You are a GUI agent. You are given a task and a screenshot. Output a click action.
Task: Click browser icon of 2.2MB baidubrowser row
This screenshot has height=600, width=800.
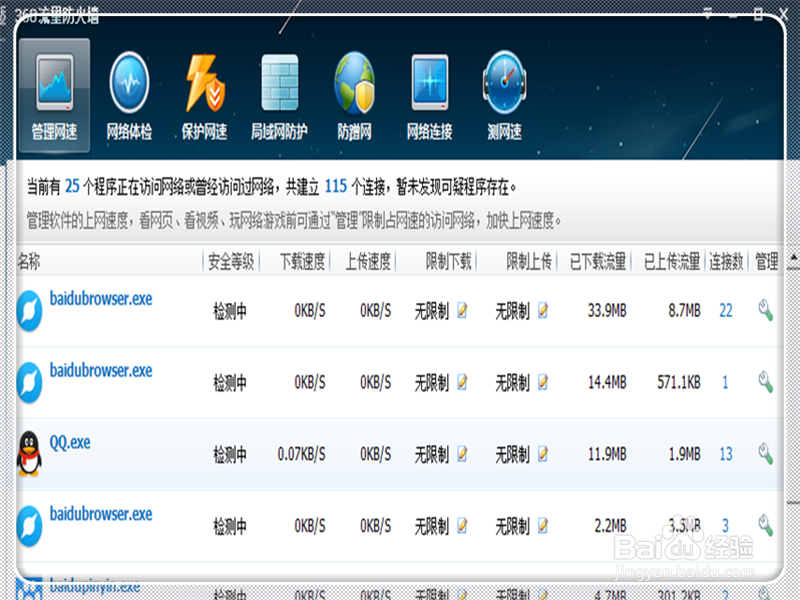tap(29, 526)
